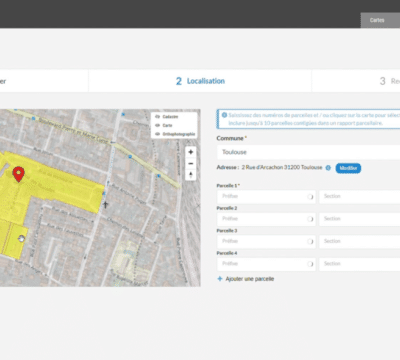
Task: Click the church cross symbol on map
Action: 106,204
